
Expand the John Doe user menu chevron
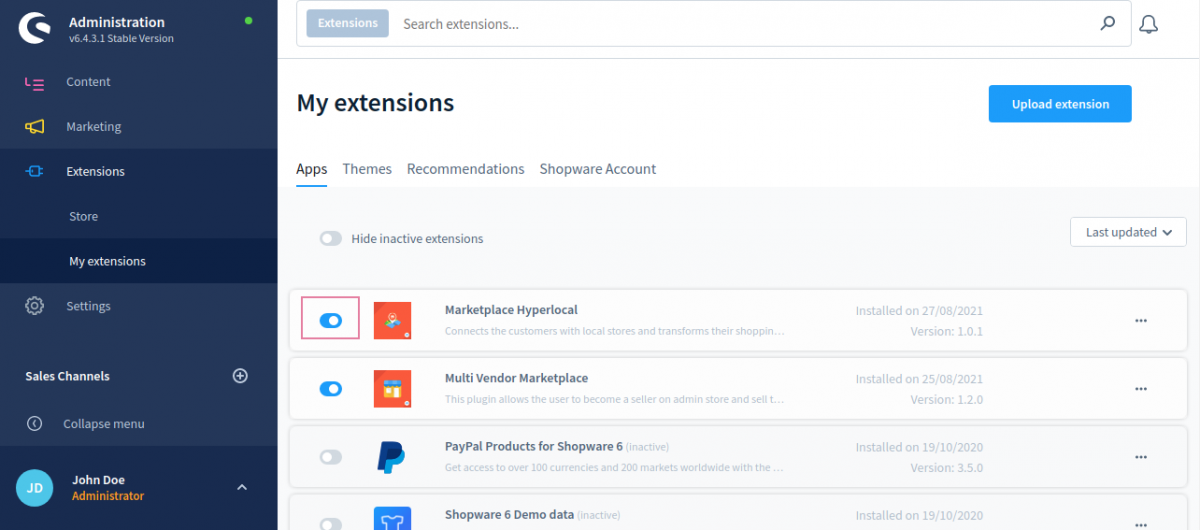pos(241,487)
